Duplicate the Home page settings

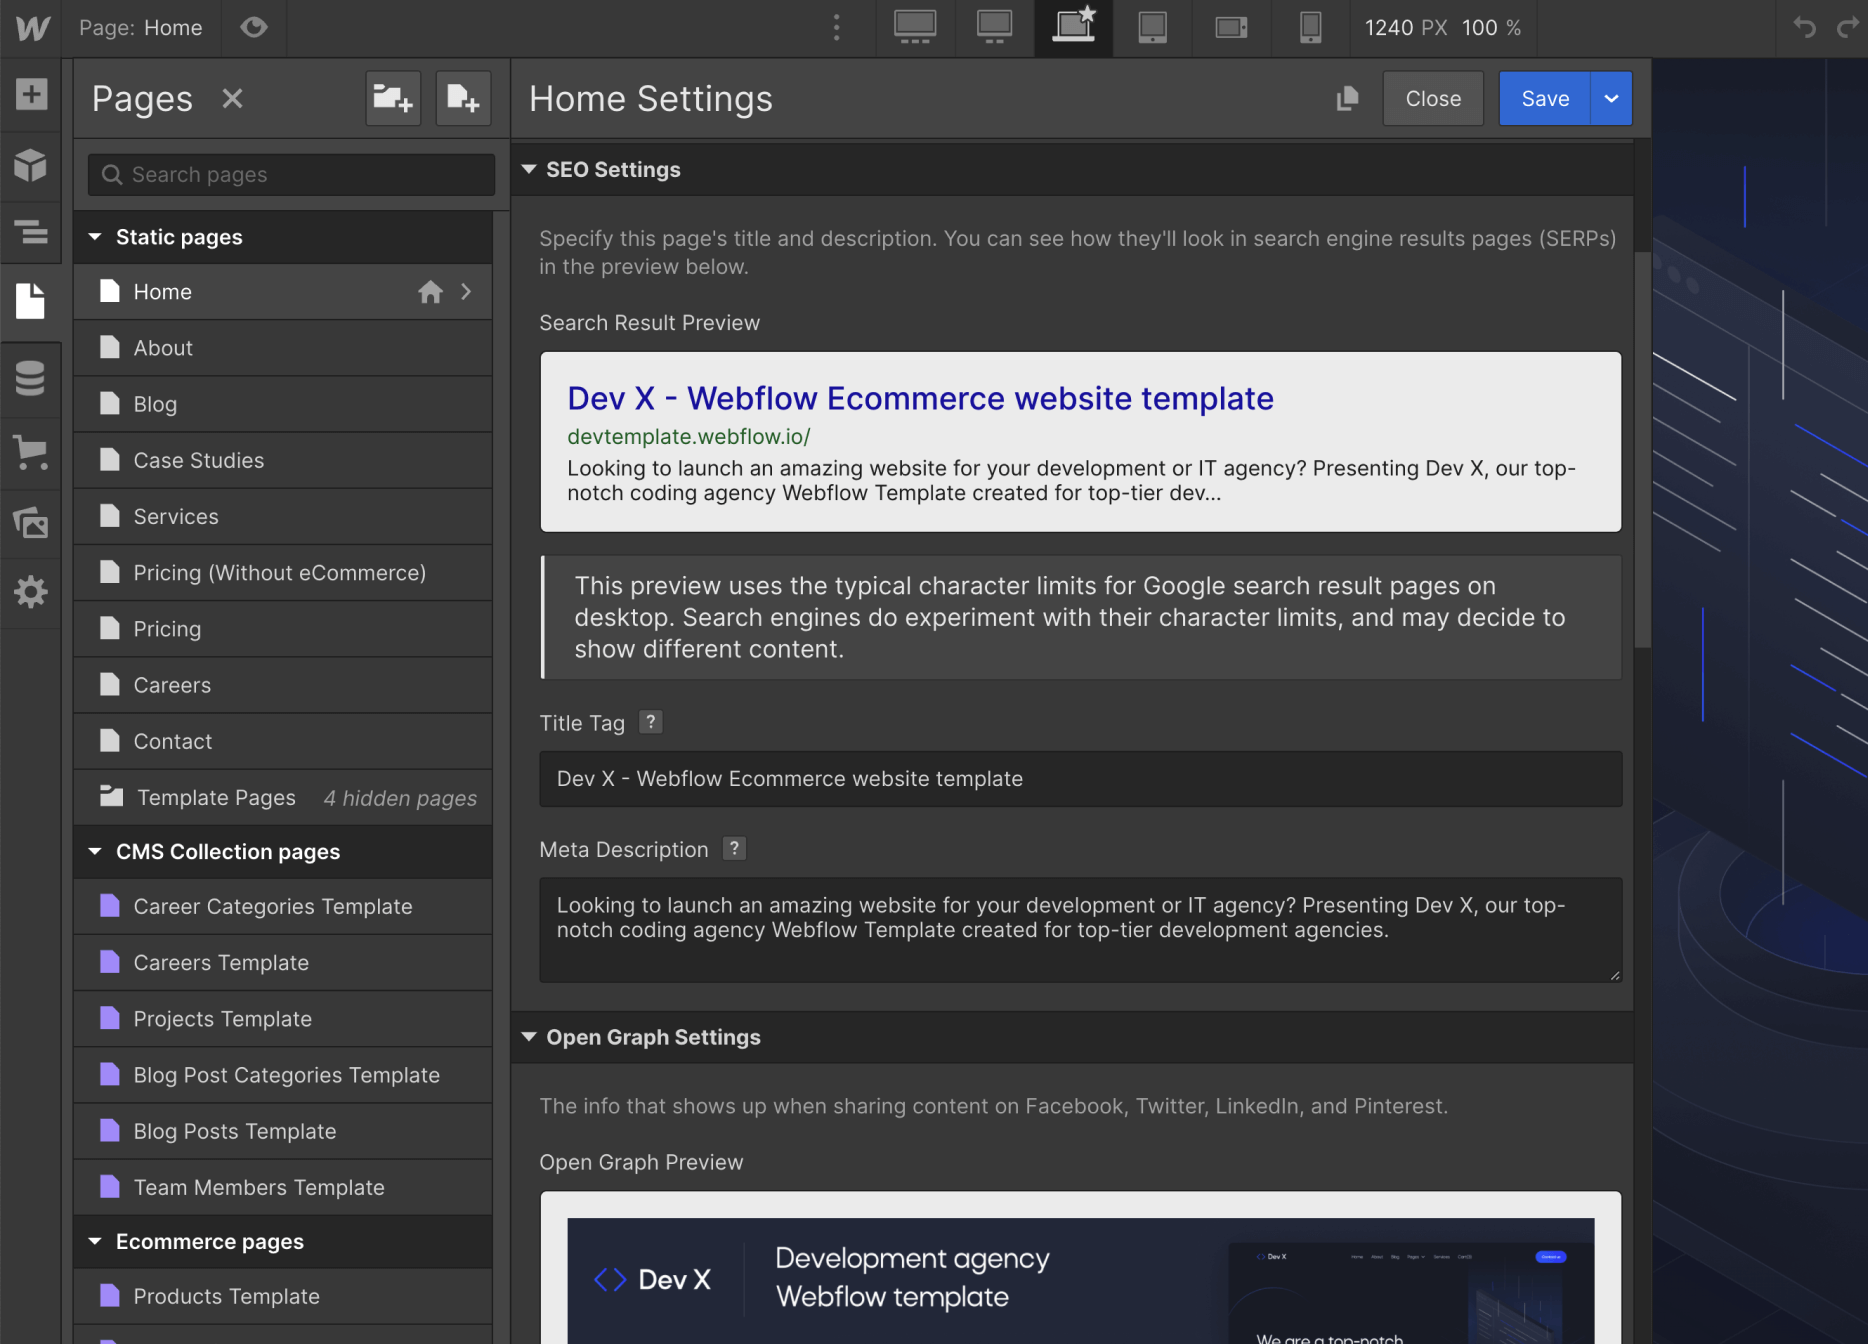pos(1347,98)
